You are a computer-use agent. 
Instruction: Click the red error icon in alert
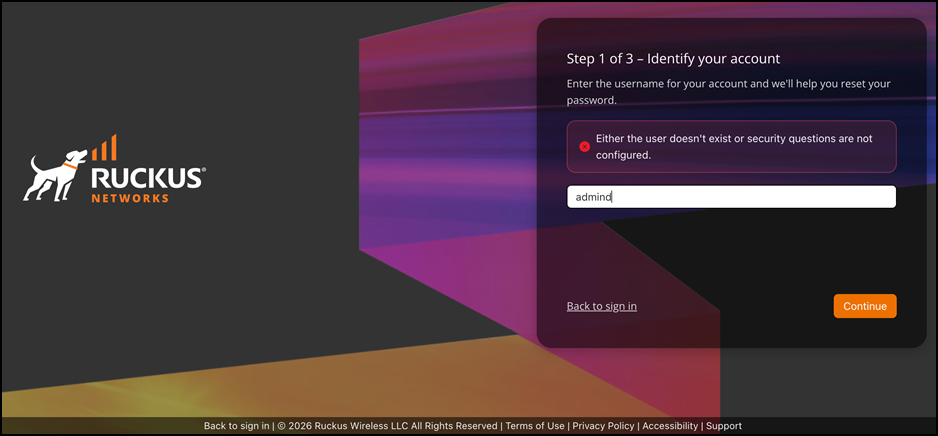click(x=584, y=147)
